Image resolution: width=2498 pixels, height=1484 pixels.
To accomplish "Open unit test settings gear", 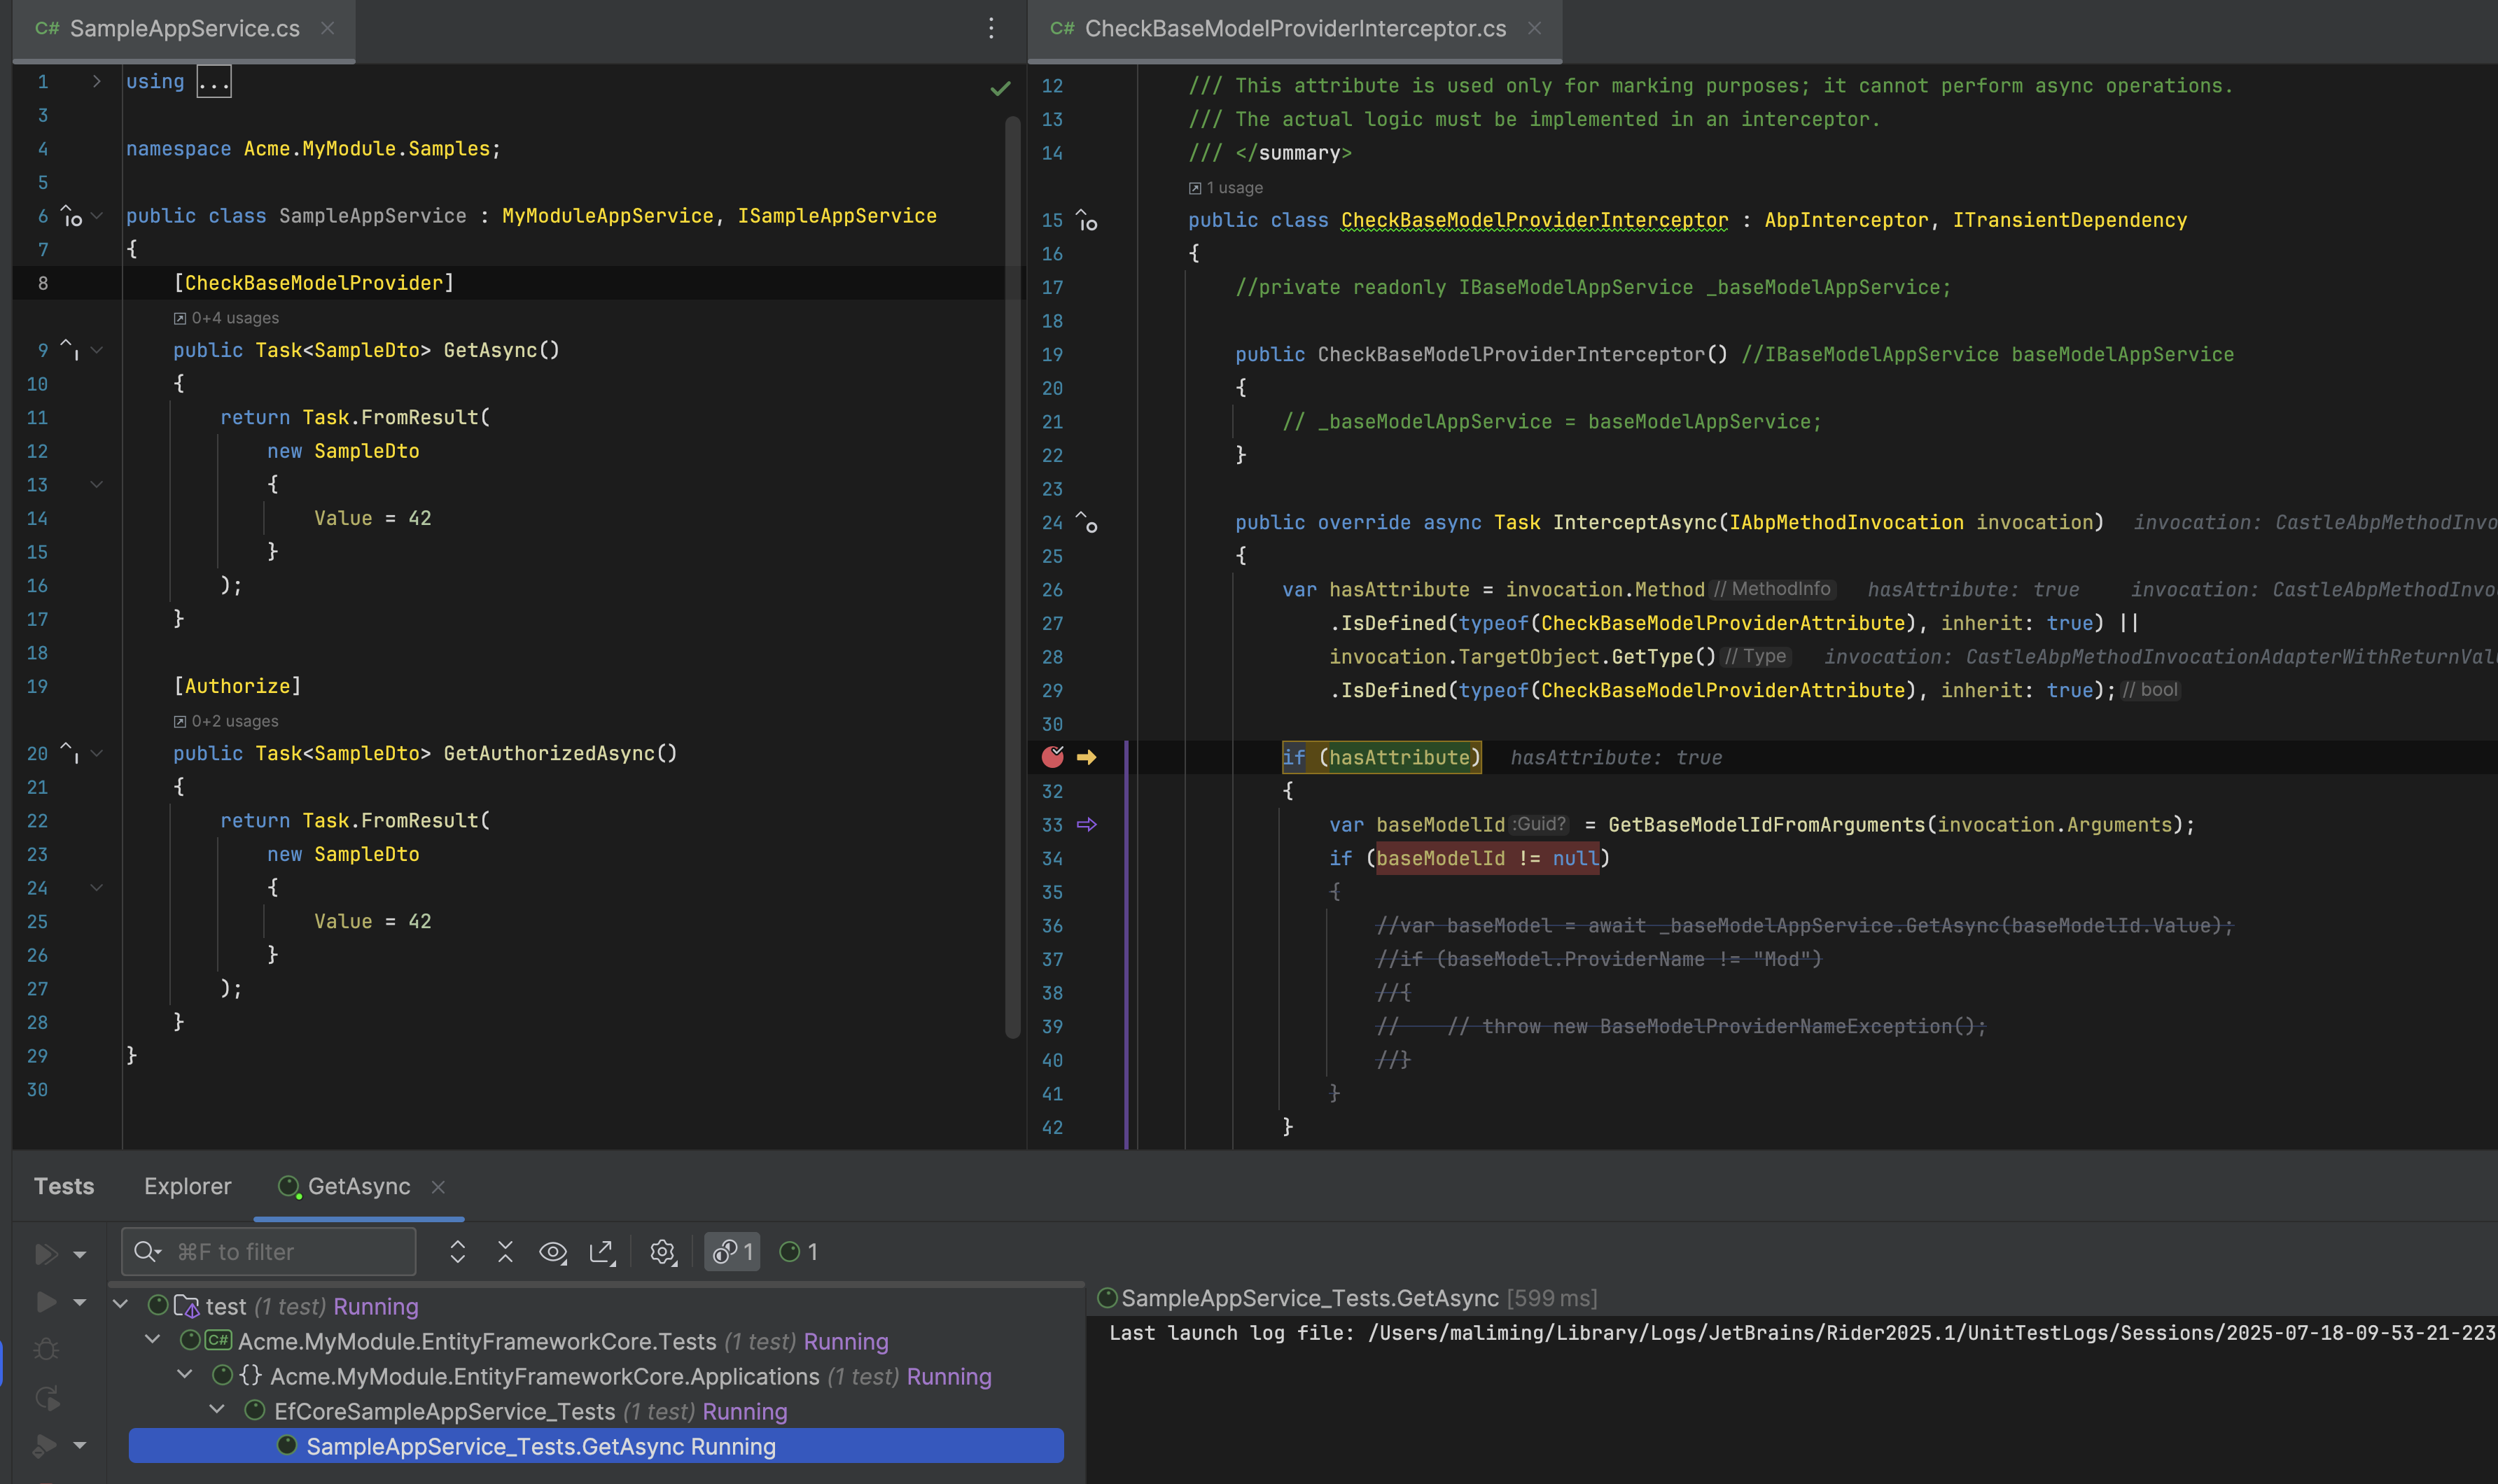I will click(x=662, y=1251).
